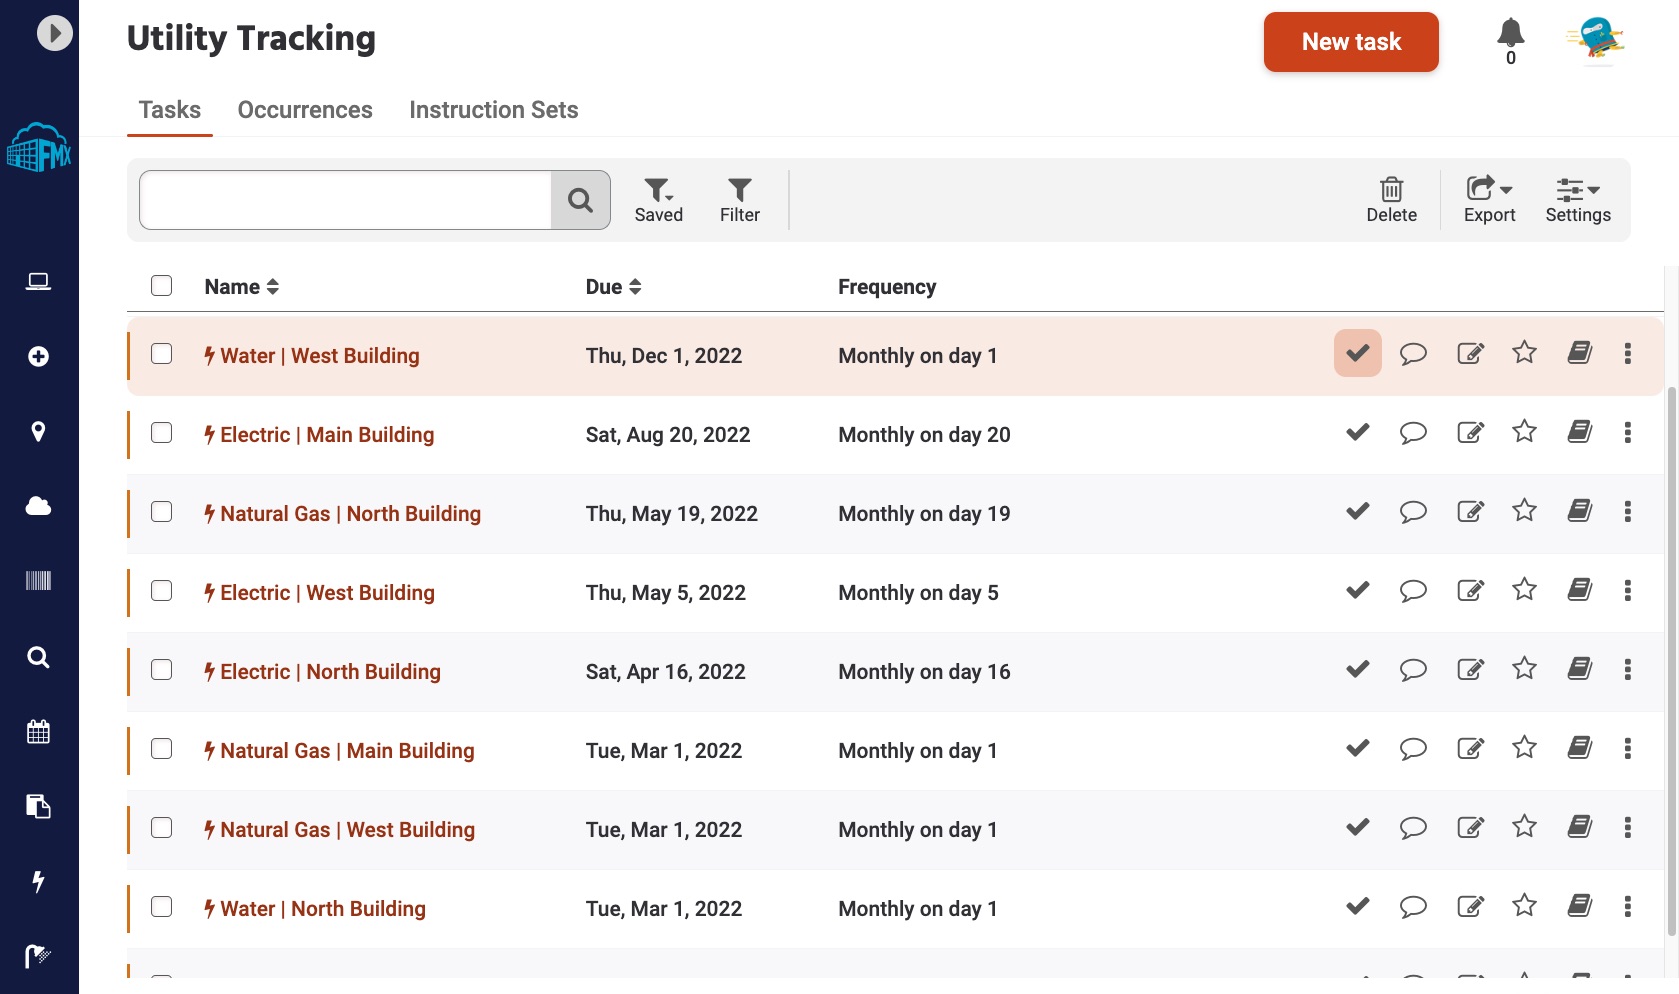Click the notification bell
Screen dimensions: 1679x994
[1510, 33]
